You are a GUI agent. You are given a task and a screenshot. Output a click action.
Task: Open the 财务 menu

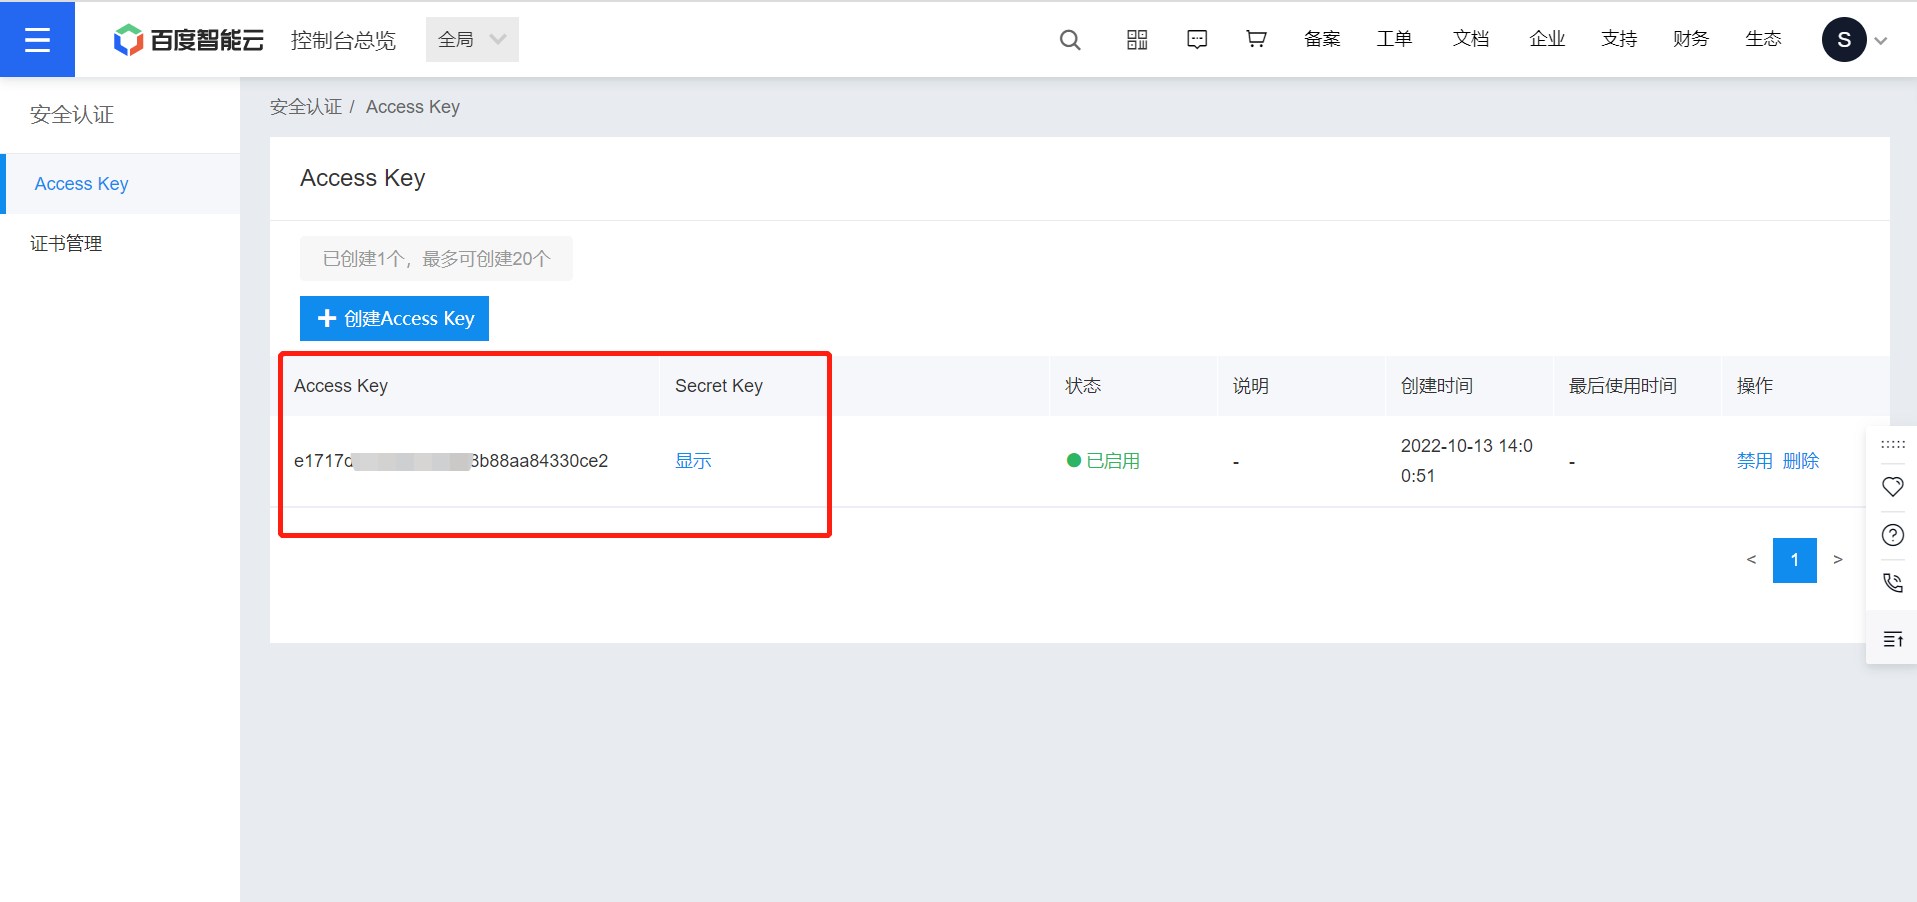tap(1691, 39)
